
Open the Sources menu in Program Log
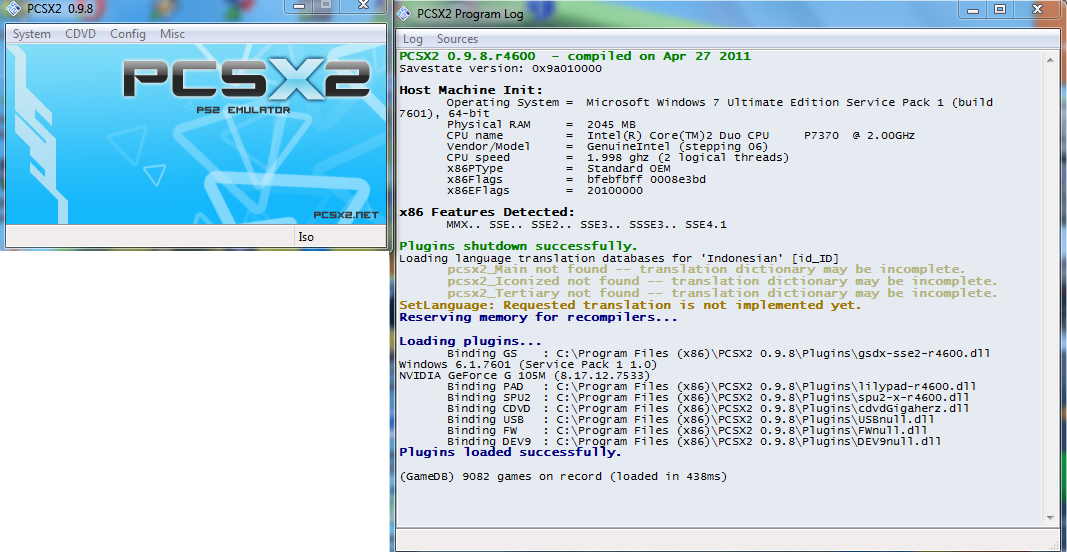click(457, 39)
